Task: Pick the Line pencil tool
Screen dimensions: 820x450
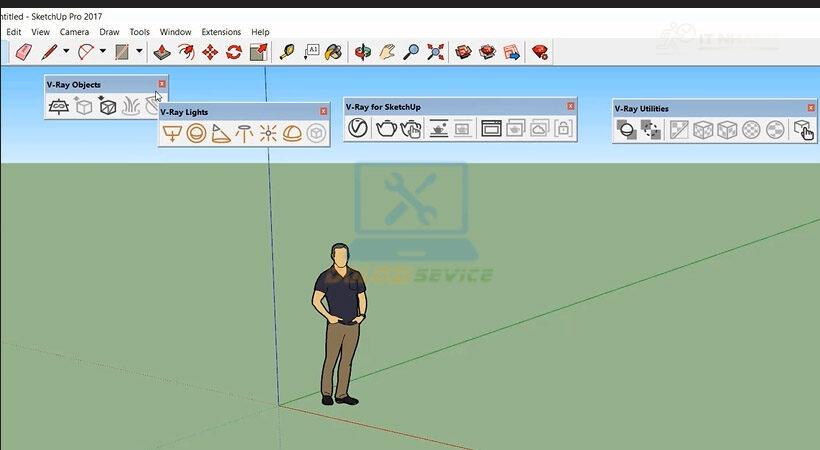Action: (x=49, y=52)
